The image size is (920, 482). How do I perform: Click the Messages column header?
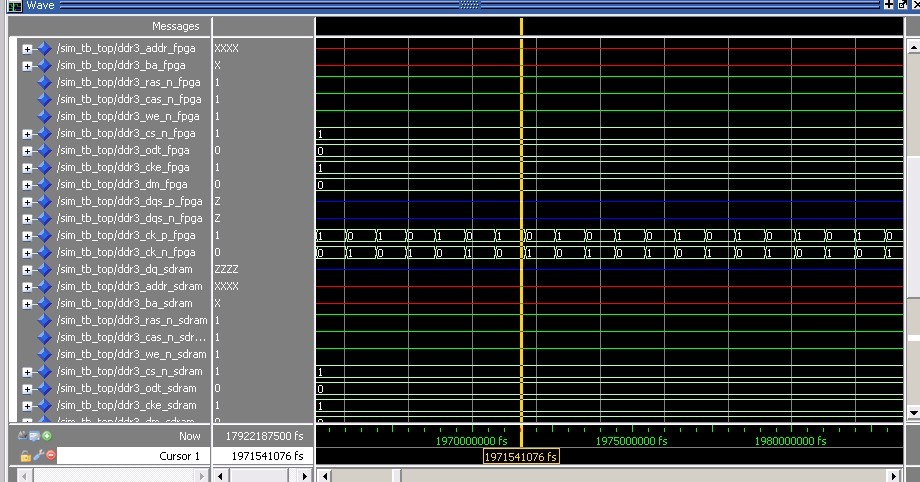[x=175, y=26]
